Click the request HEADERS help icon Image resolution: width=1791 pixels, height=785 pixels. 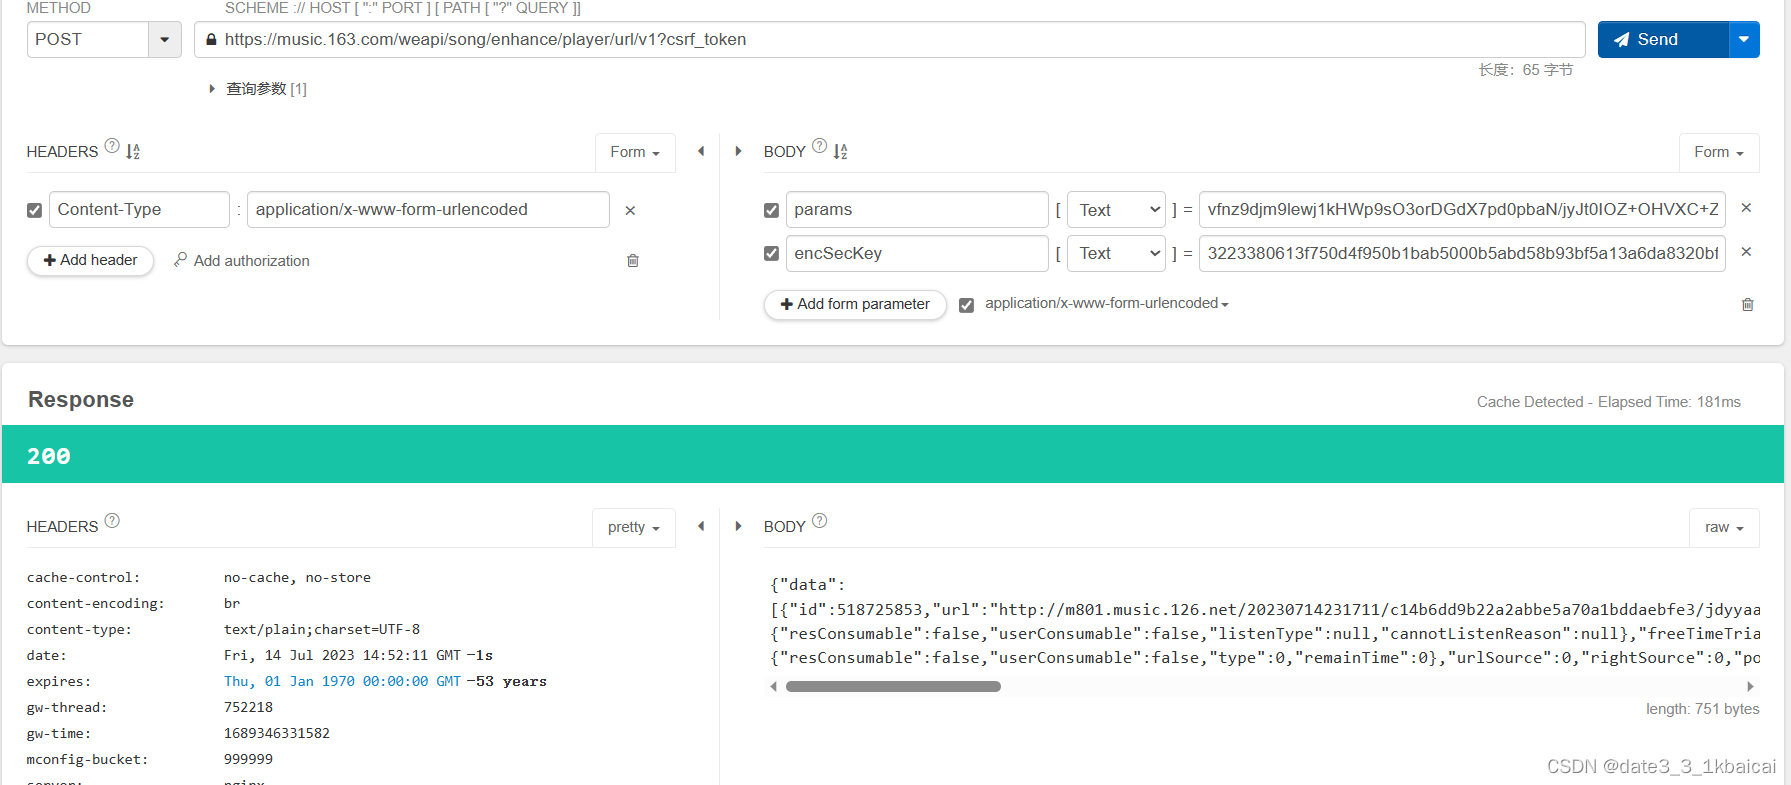point(112,145)
